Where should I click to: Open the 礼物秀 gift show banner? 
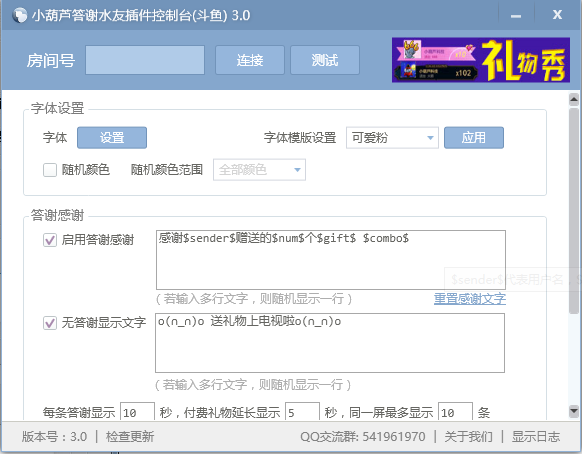(x=481, y=60)
